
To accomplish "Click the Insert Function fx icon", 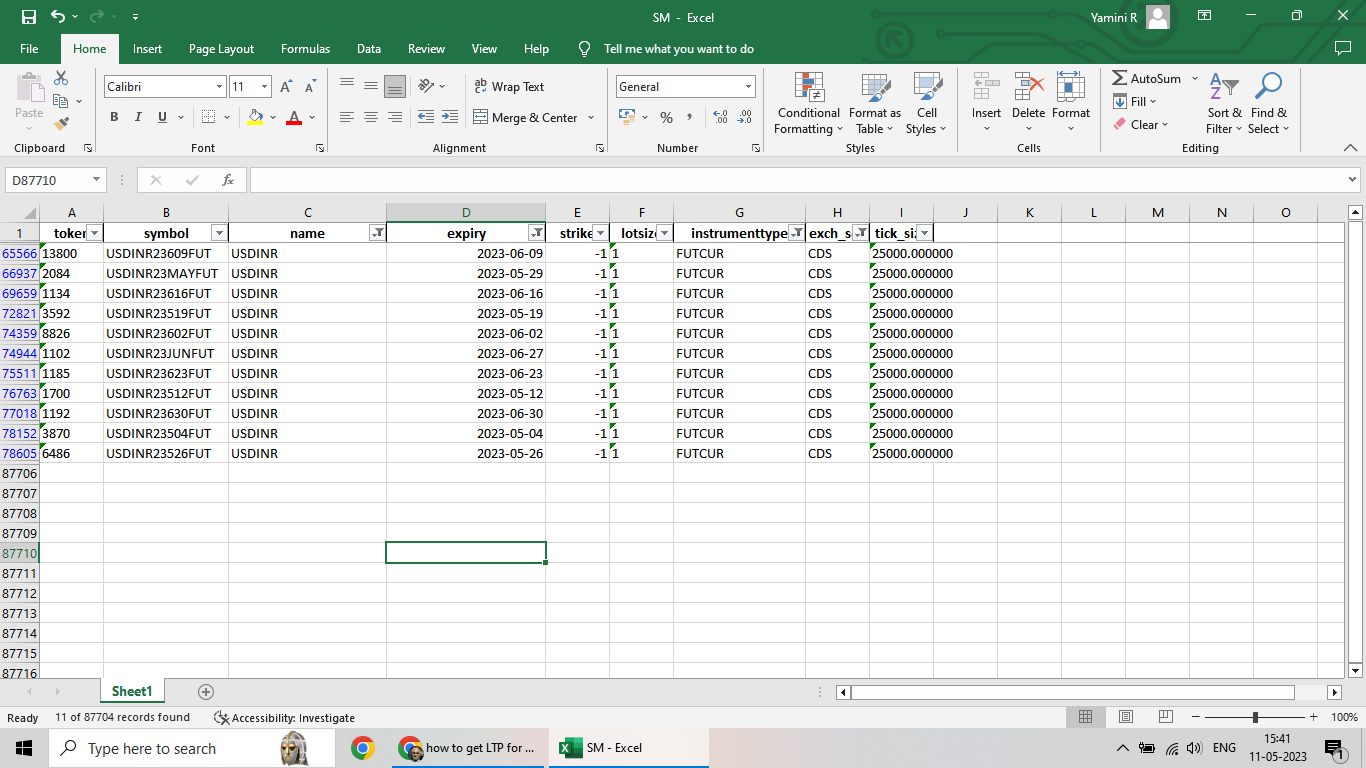I will click(x=228, y=180).
